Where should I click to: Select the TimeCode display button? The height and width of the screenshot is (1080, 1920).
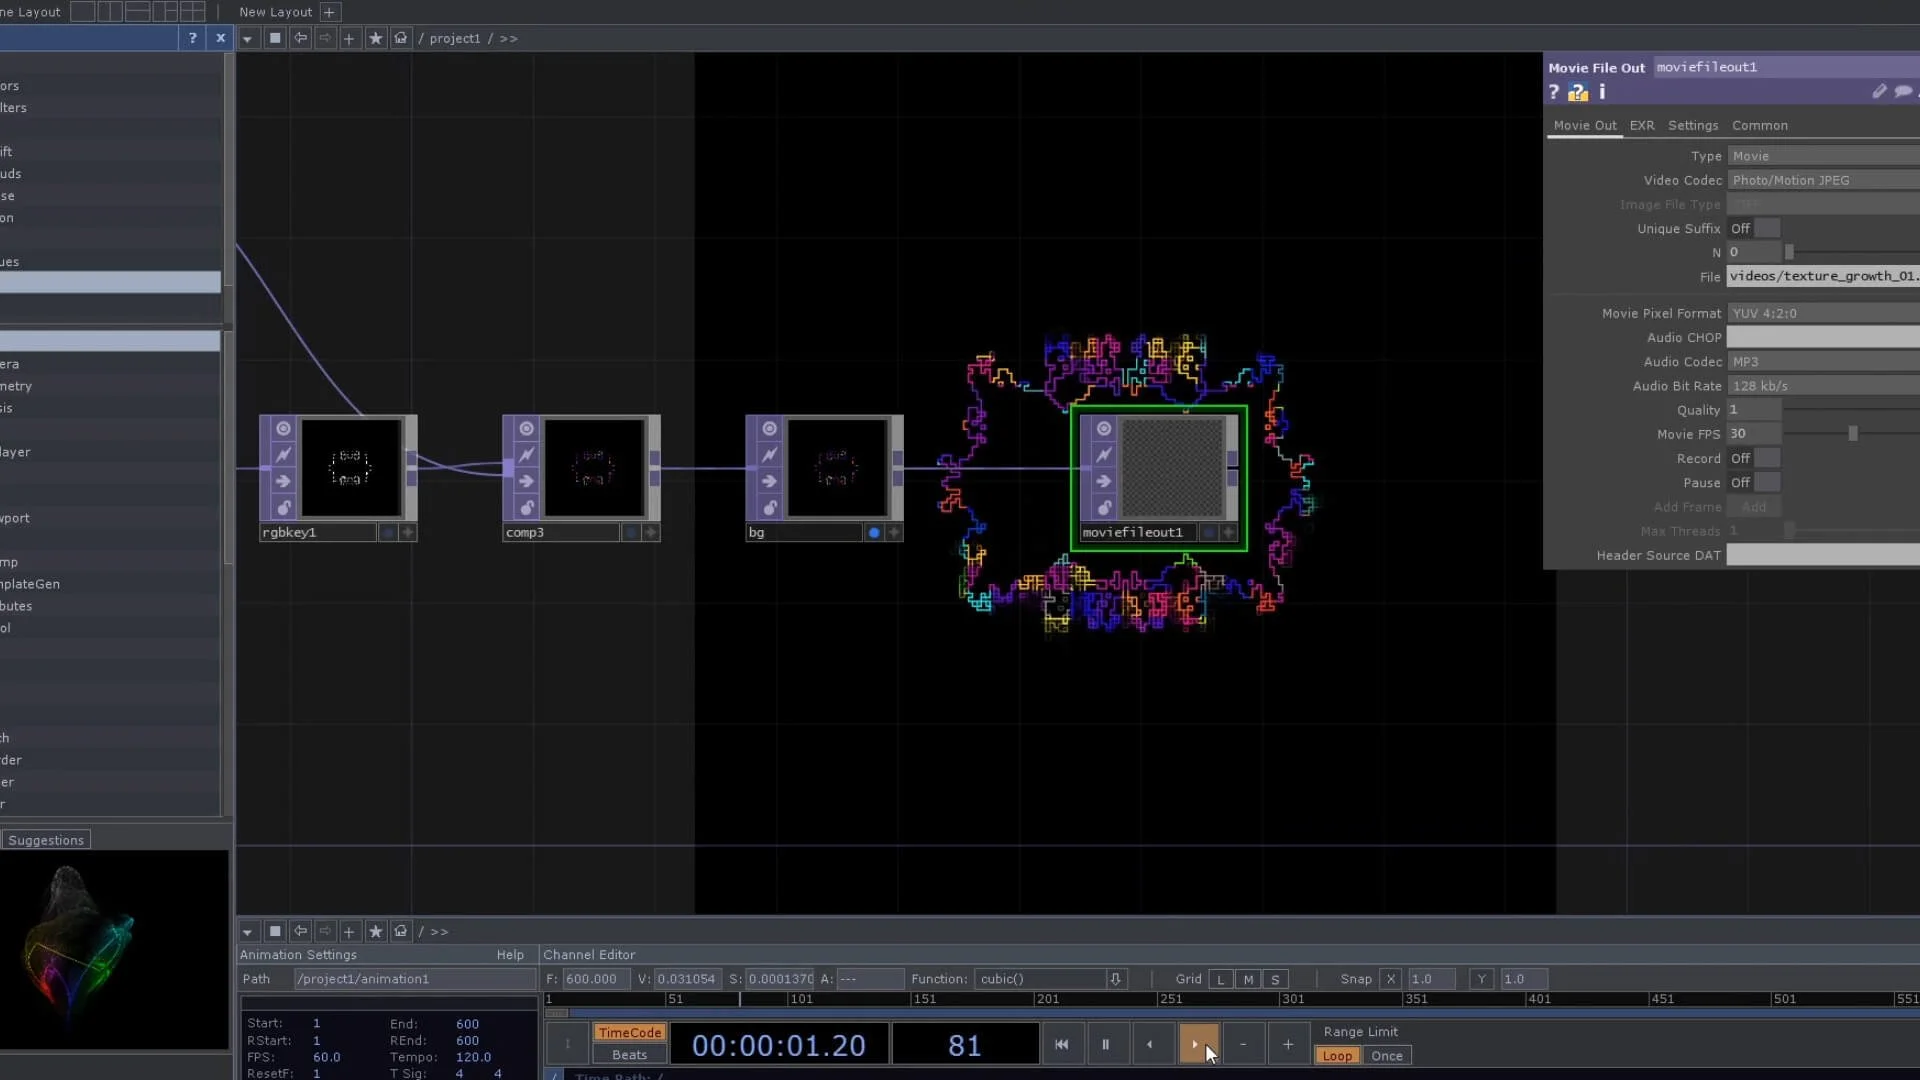pyautogui.click(x=629, y=1033)
